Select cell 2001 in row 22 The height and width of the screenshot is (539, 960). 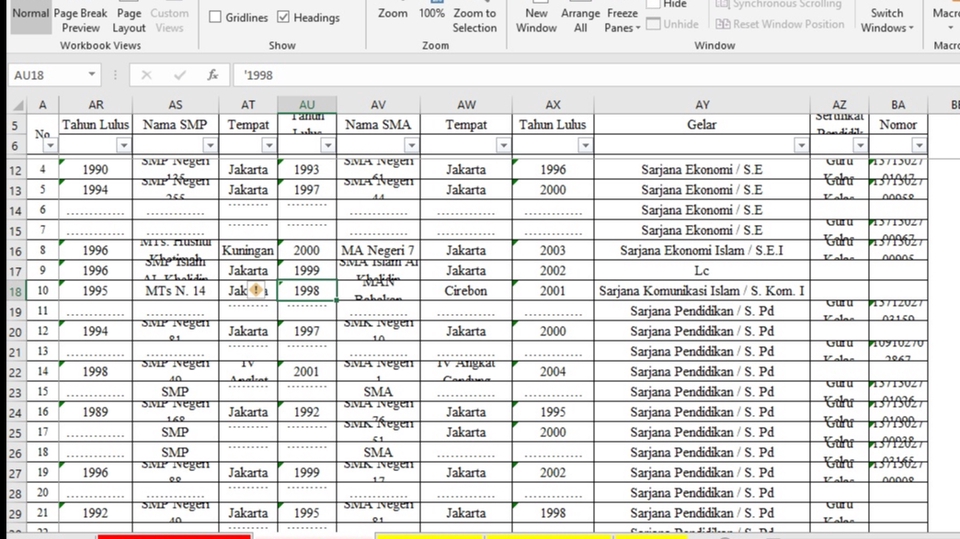(307, 372)
